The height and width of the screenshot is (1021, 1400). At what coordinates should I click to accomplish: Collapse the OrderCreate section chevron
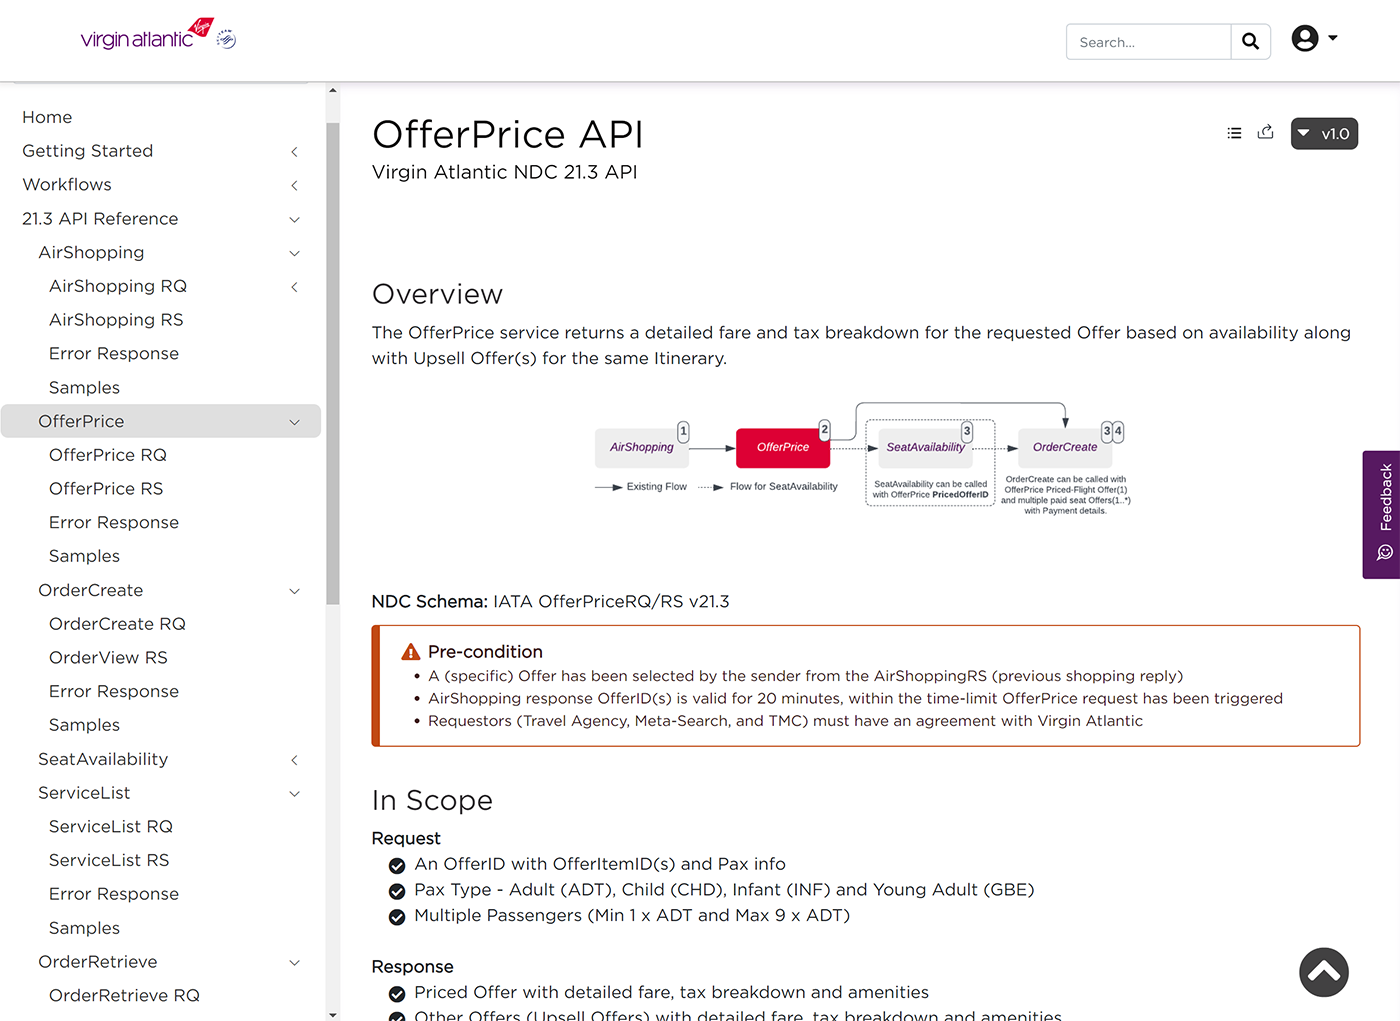[294, 591]
